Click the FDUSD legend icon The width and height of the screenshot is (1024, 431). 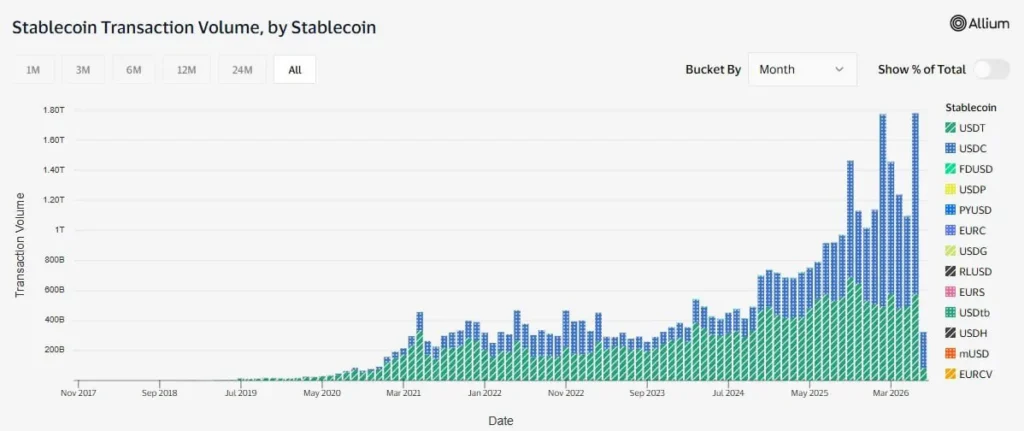coord(950,168)
